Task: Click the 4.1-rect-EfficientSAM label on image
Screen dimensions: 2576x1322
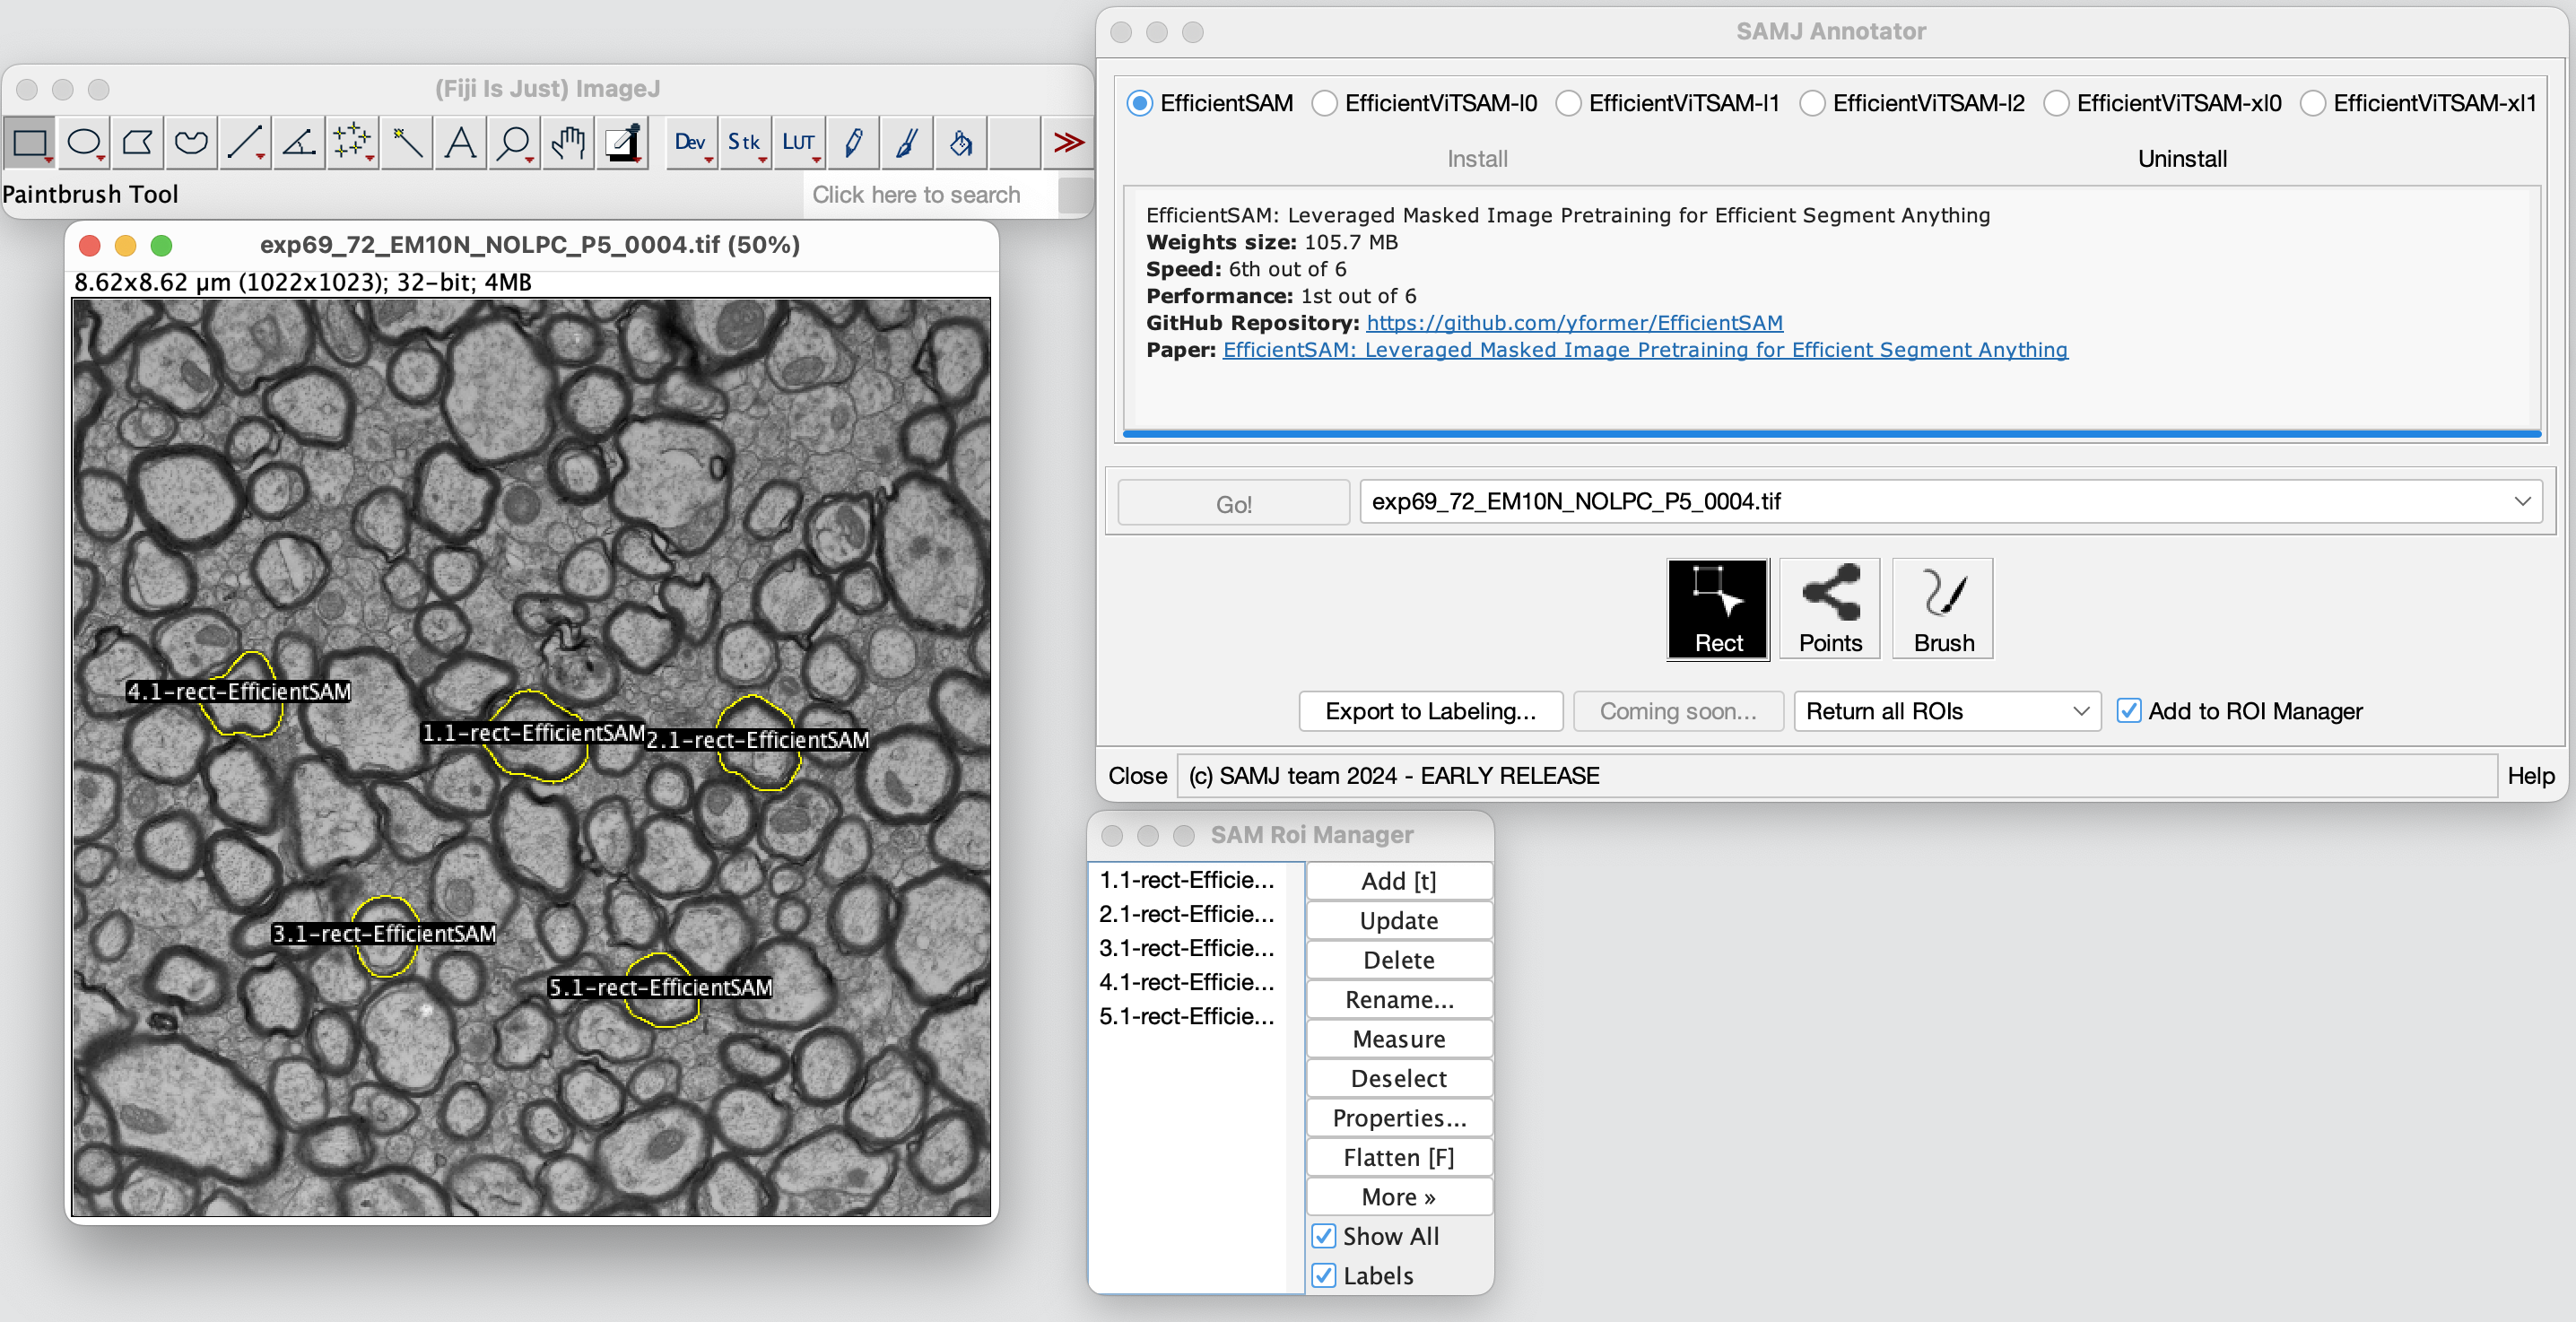Action: pos(238,692)
